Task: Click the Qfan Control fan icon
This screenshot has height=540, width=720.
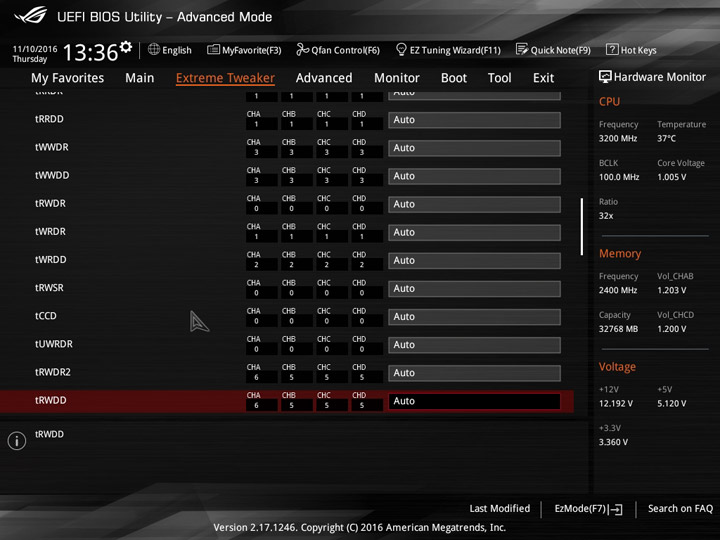Action: [302, 49]
